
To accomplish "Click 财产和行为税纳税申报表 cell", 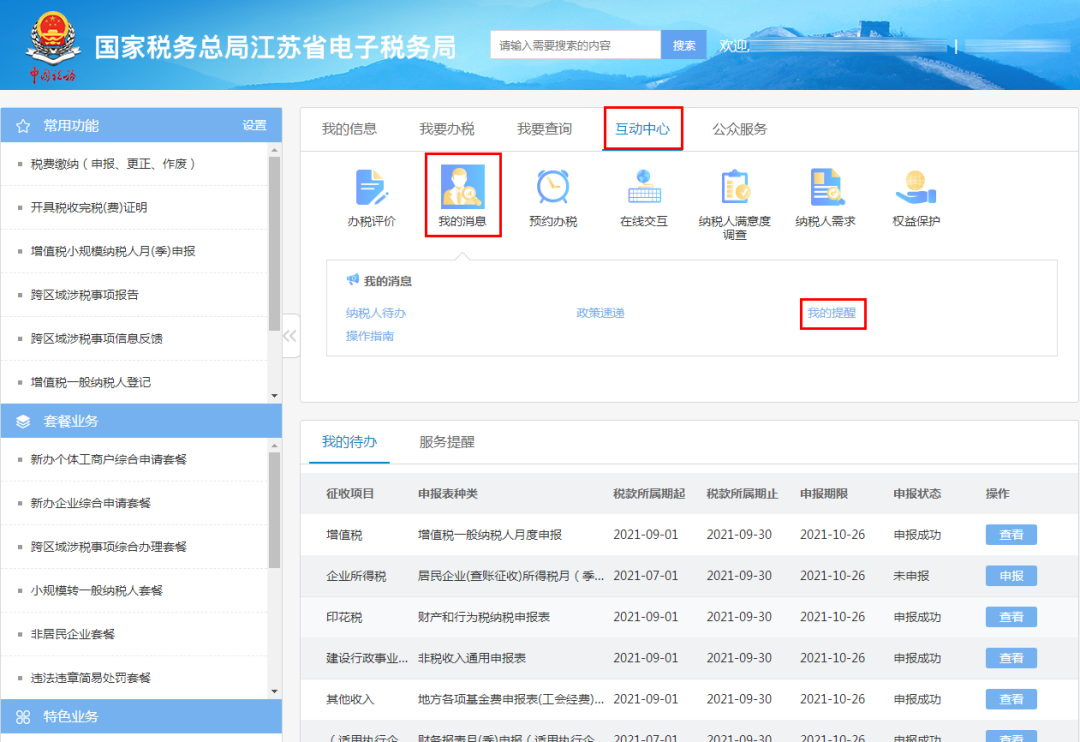I will [484, 617].
